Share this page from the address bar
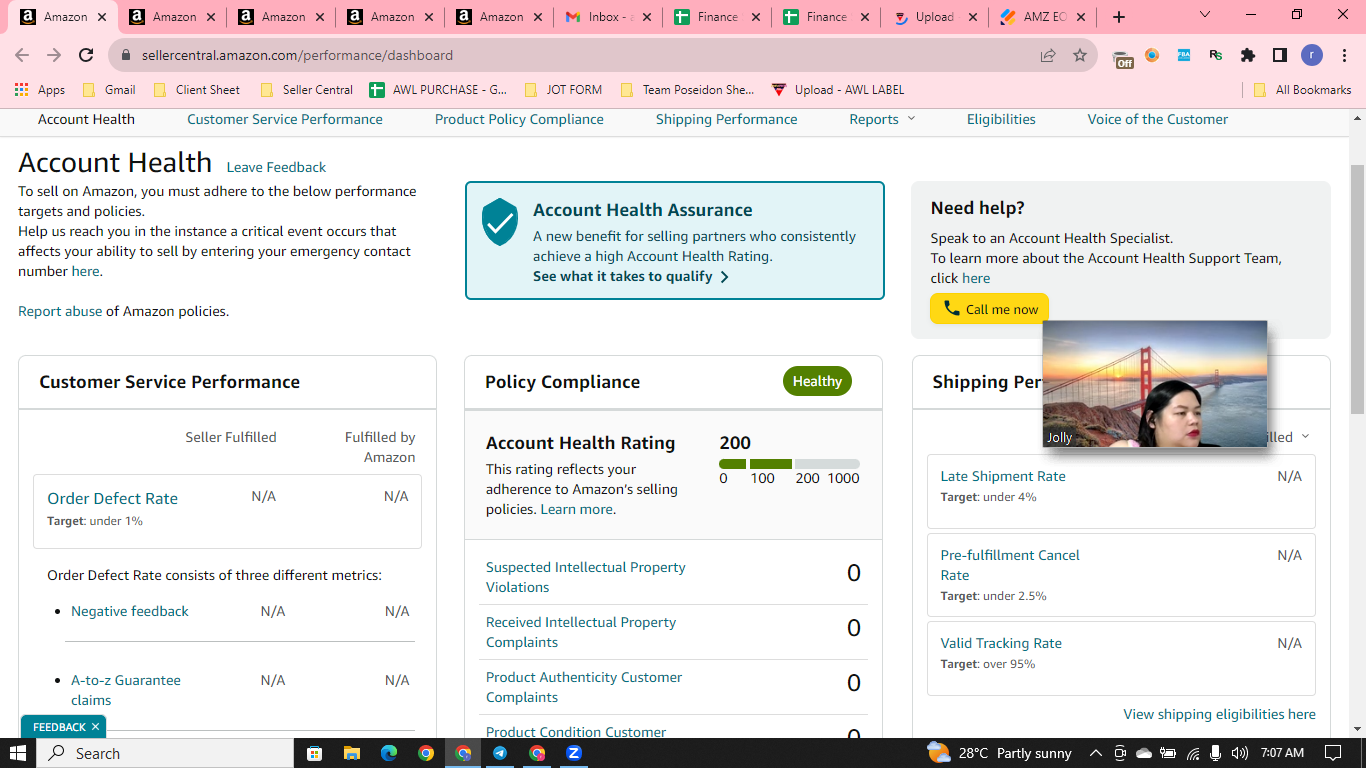 tap(1048, 55)
